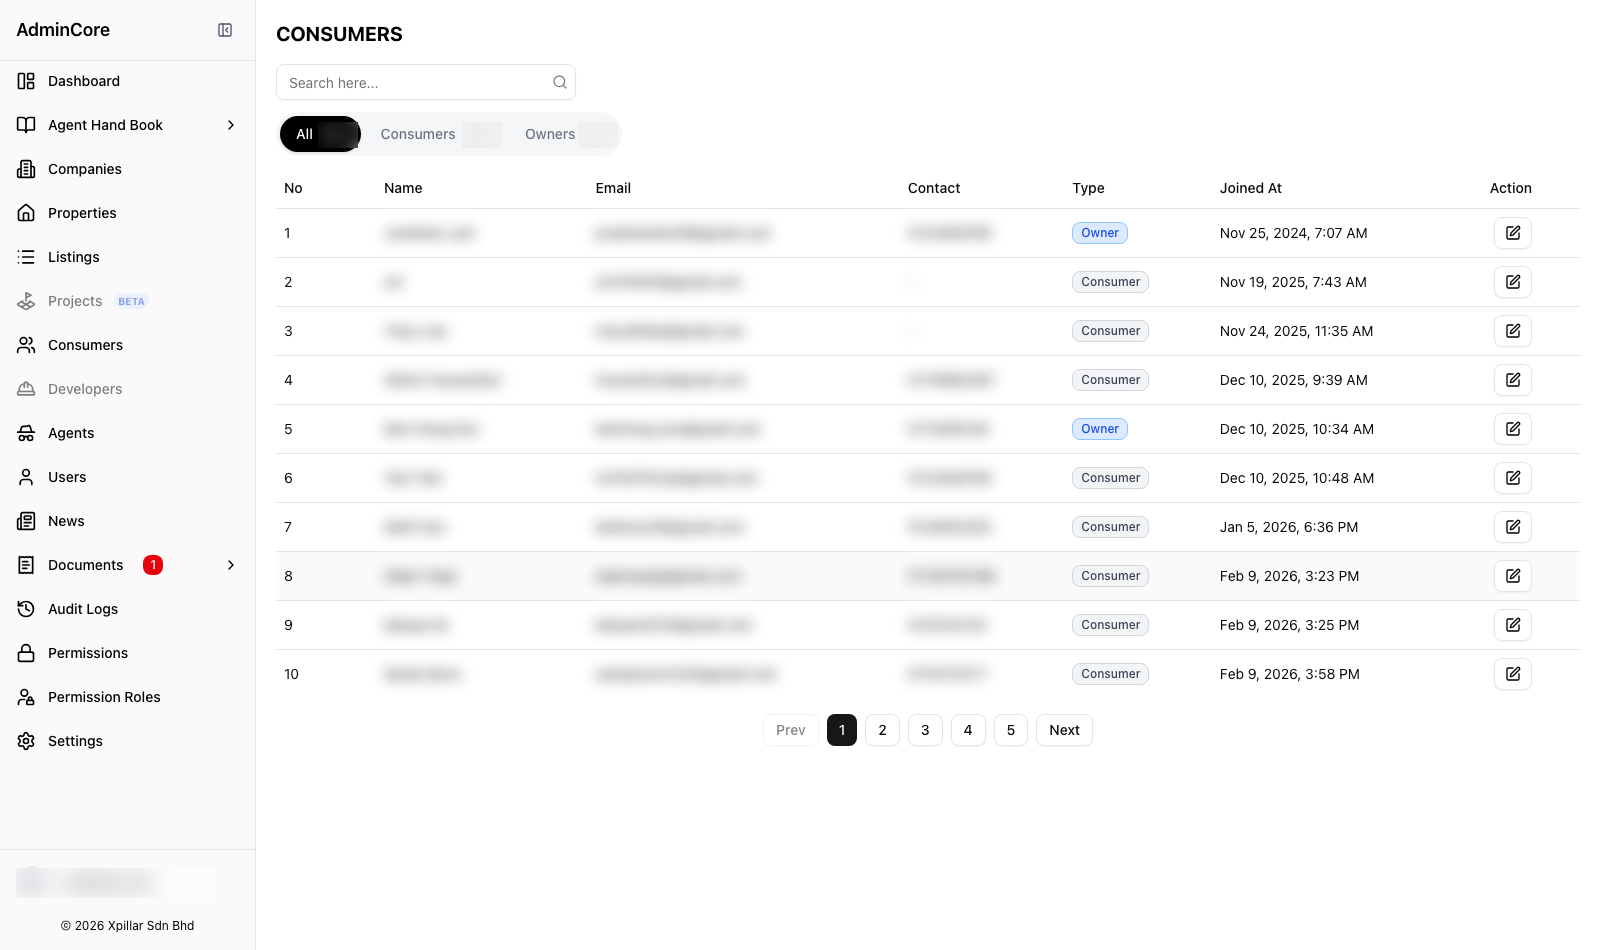The width and height of the screenshot is (1600, 950).
Task: Click the Projects icon in sidebar
Action: 26,301
